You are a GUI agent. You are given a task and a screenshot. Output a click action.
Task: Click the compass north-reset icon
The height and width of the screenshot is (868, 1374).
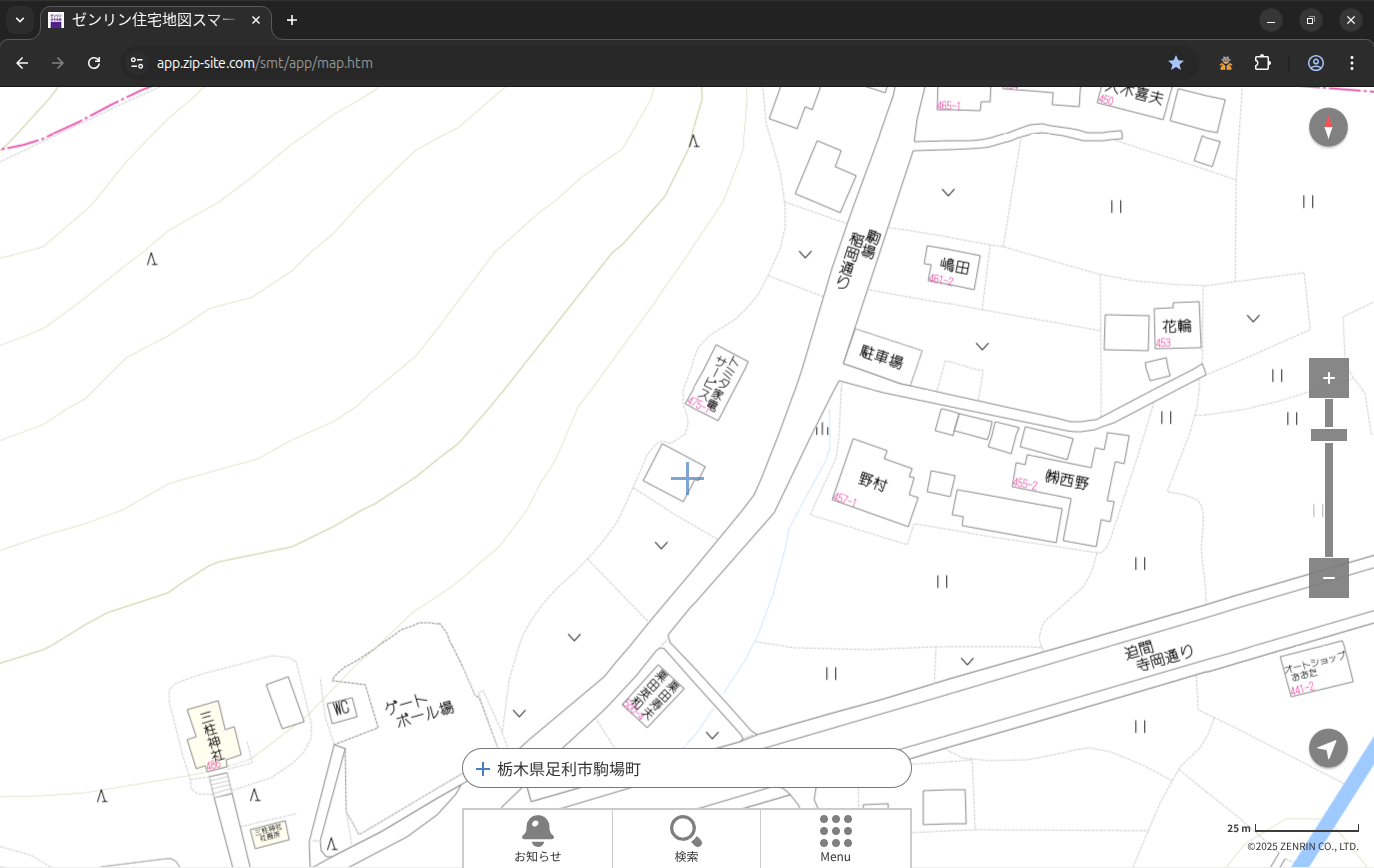(1328, 128)
